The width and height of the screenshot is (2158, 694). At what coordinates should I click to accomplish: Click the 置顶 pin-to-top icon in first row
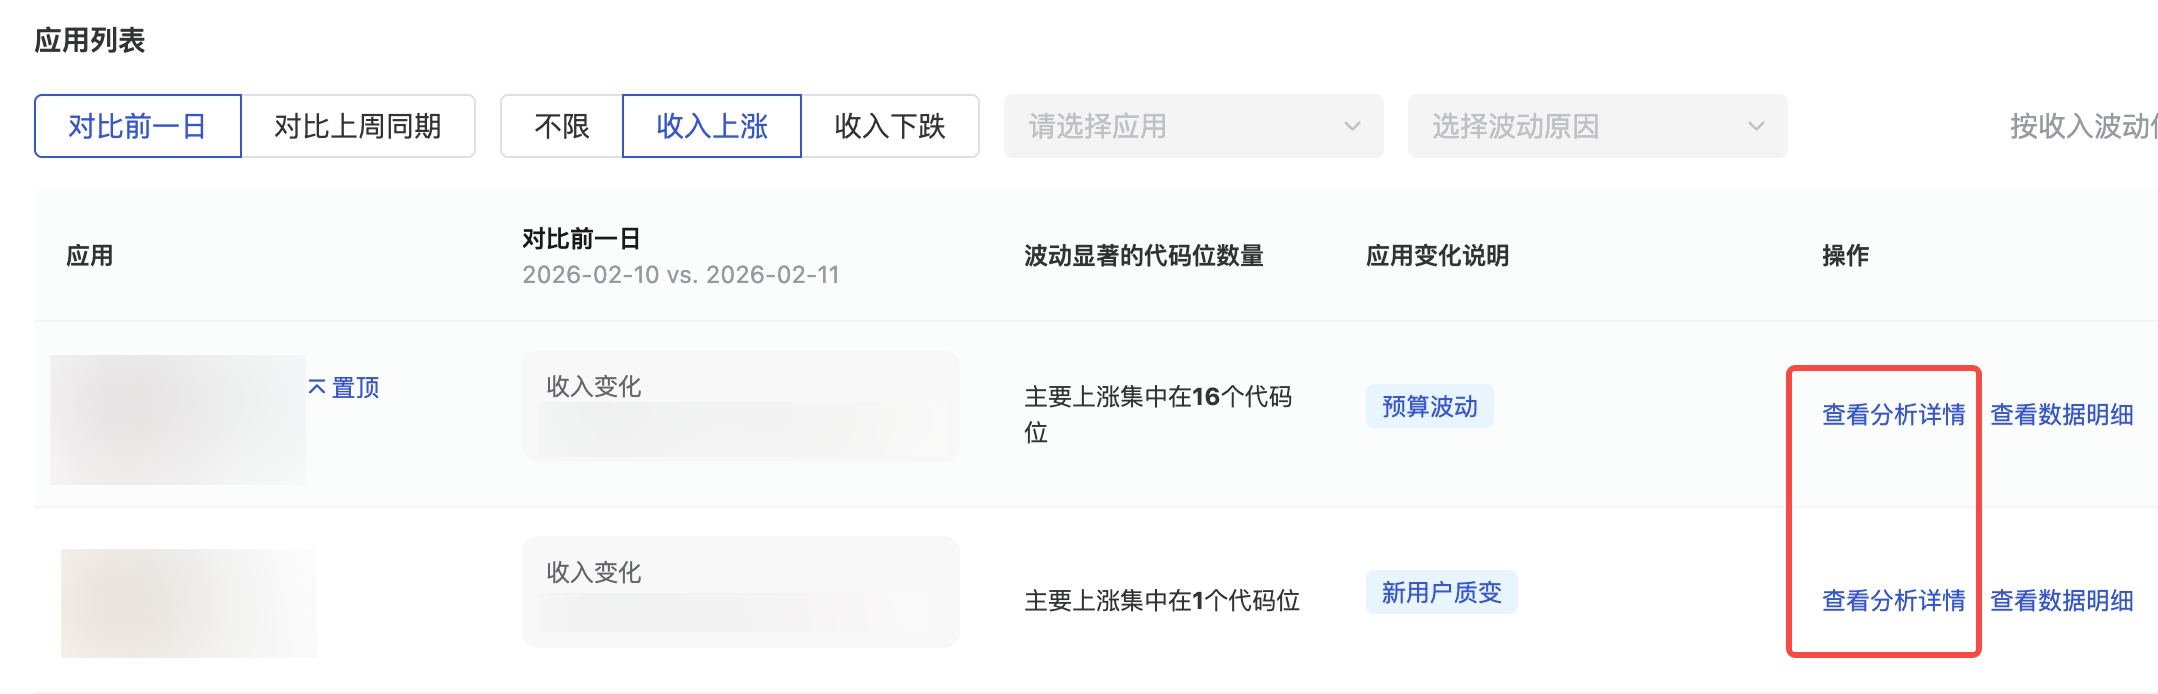[x=318, y=387]
